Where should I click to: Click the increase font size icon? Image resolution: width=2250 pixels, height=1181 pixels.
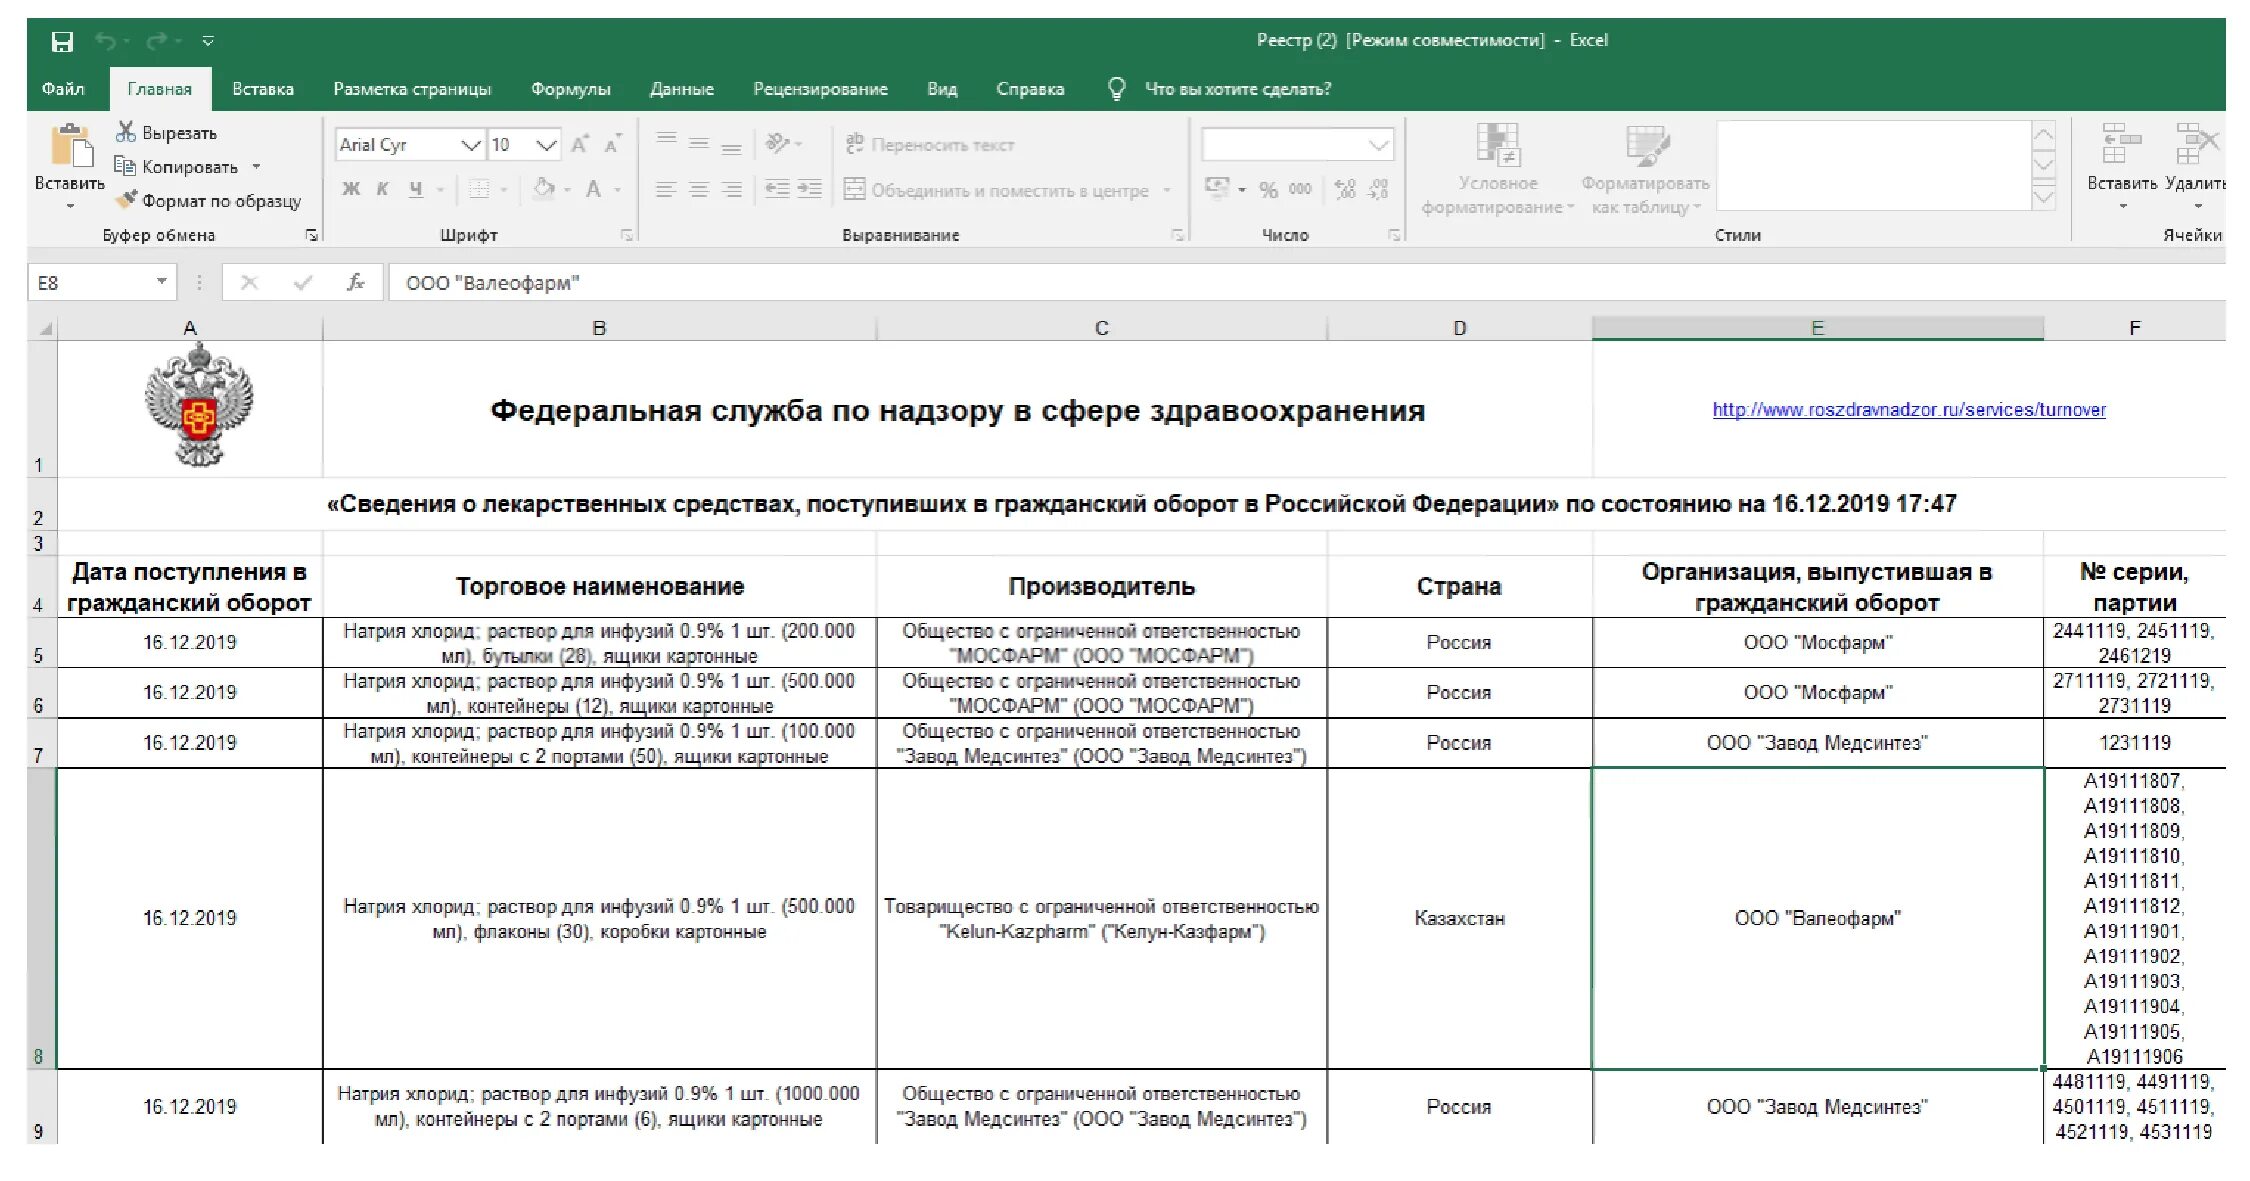tap(580, 145)
